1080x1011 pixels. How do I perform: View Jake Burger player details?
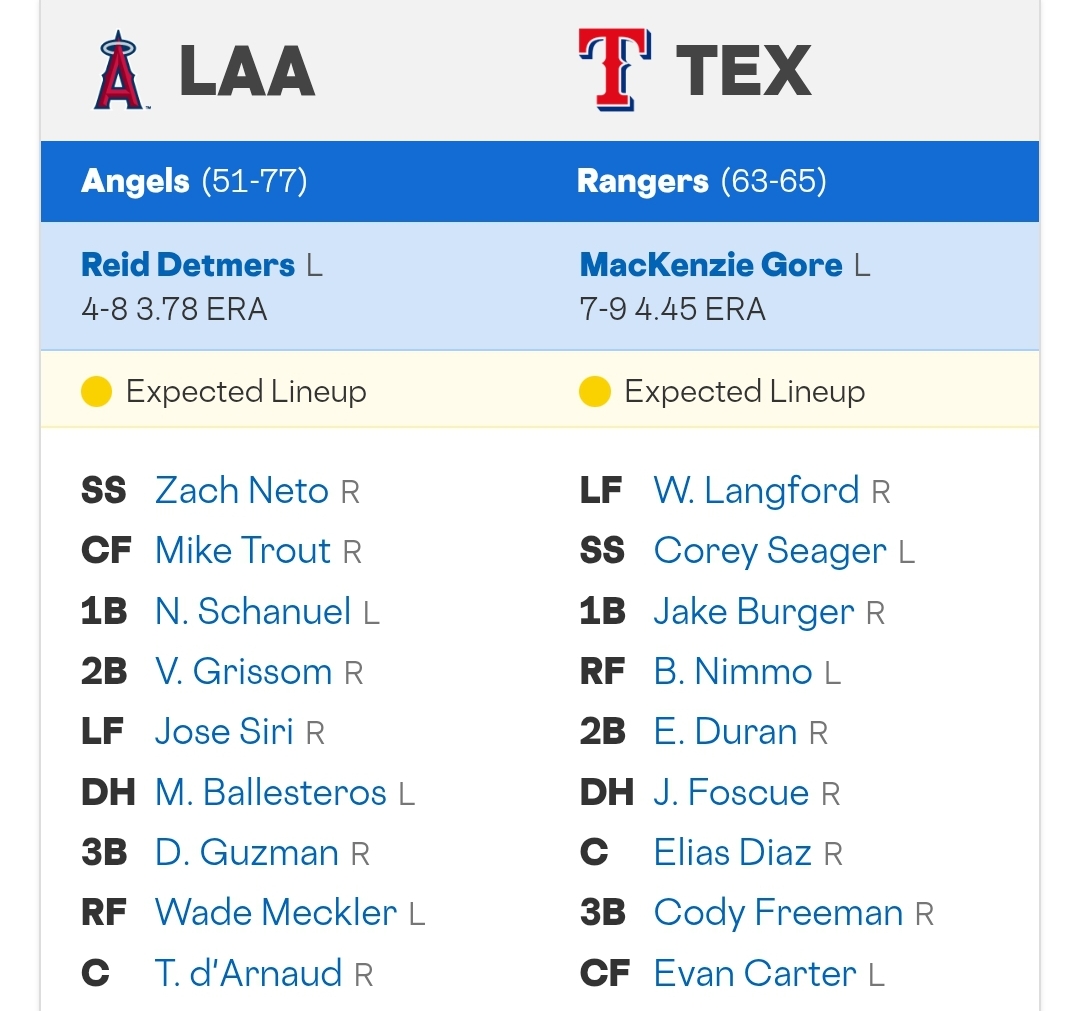pyautogui.click(x=754, y=612)
